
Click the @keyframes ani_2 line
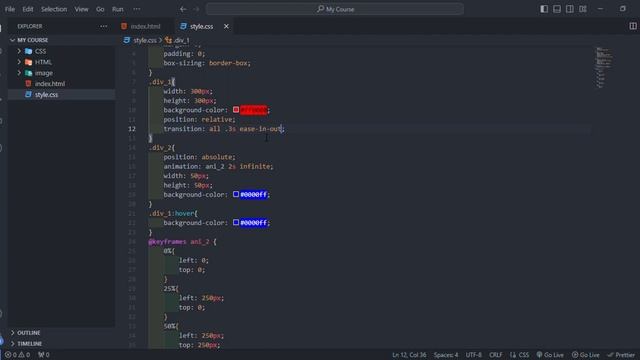(182, 242)
